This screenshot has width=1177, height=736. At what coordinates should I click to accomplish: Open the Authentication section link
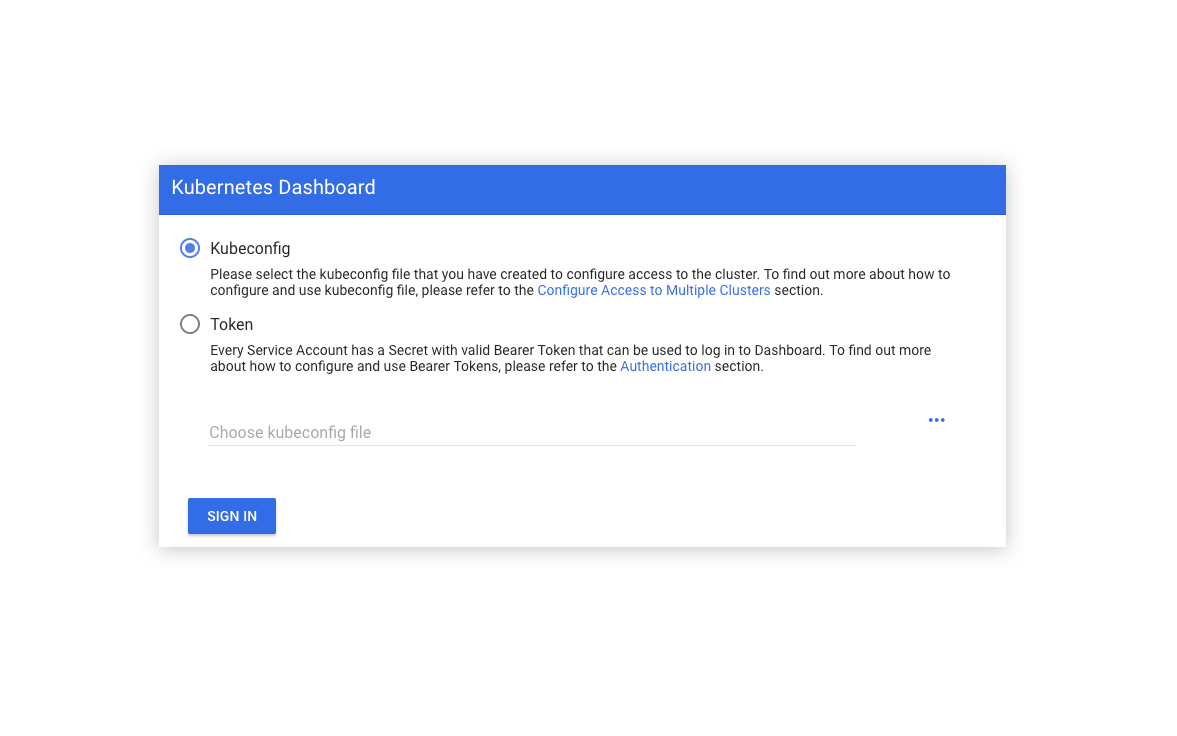(x=665, y=366)
